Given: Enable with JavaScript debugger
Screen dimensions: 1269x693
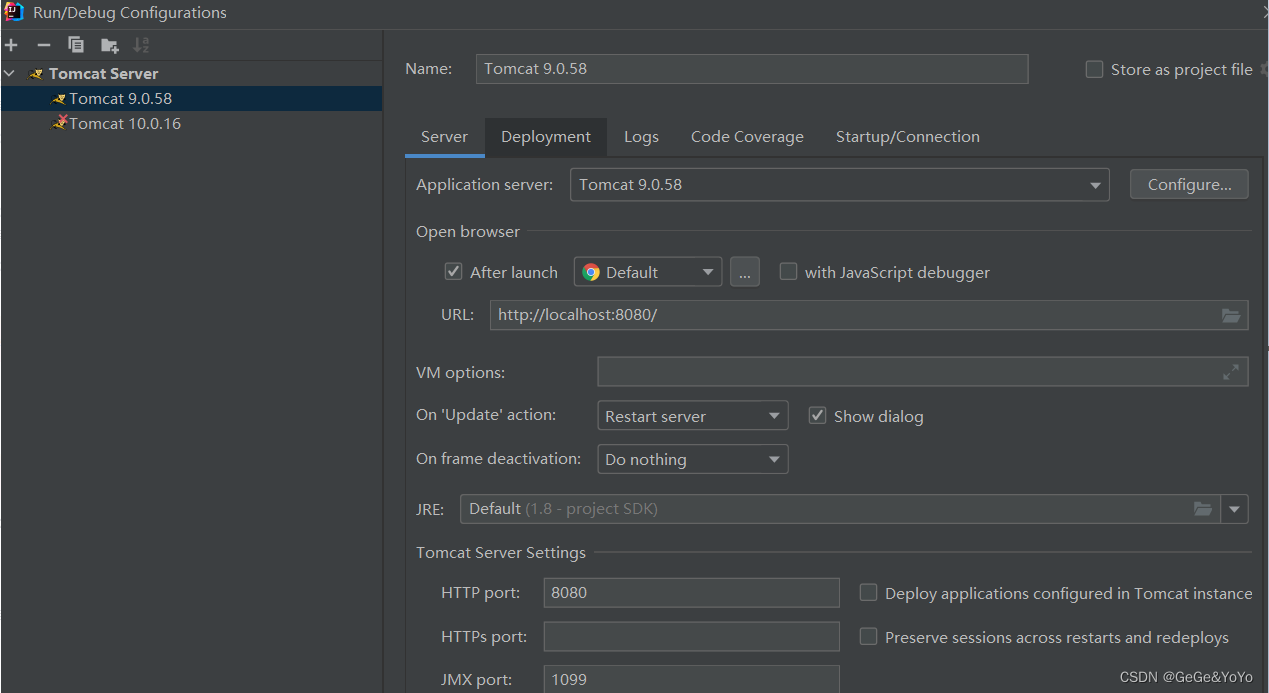Looking at the screenshot, I should coord(788,272).
